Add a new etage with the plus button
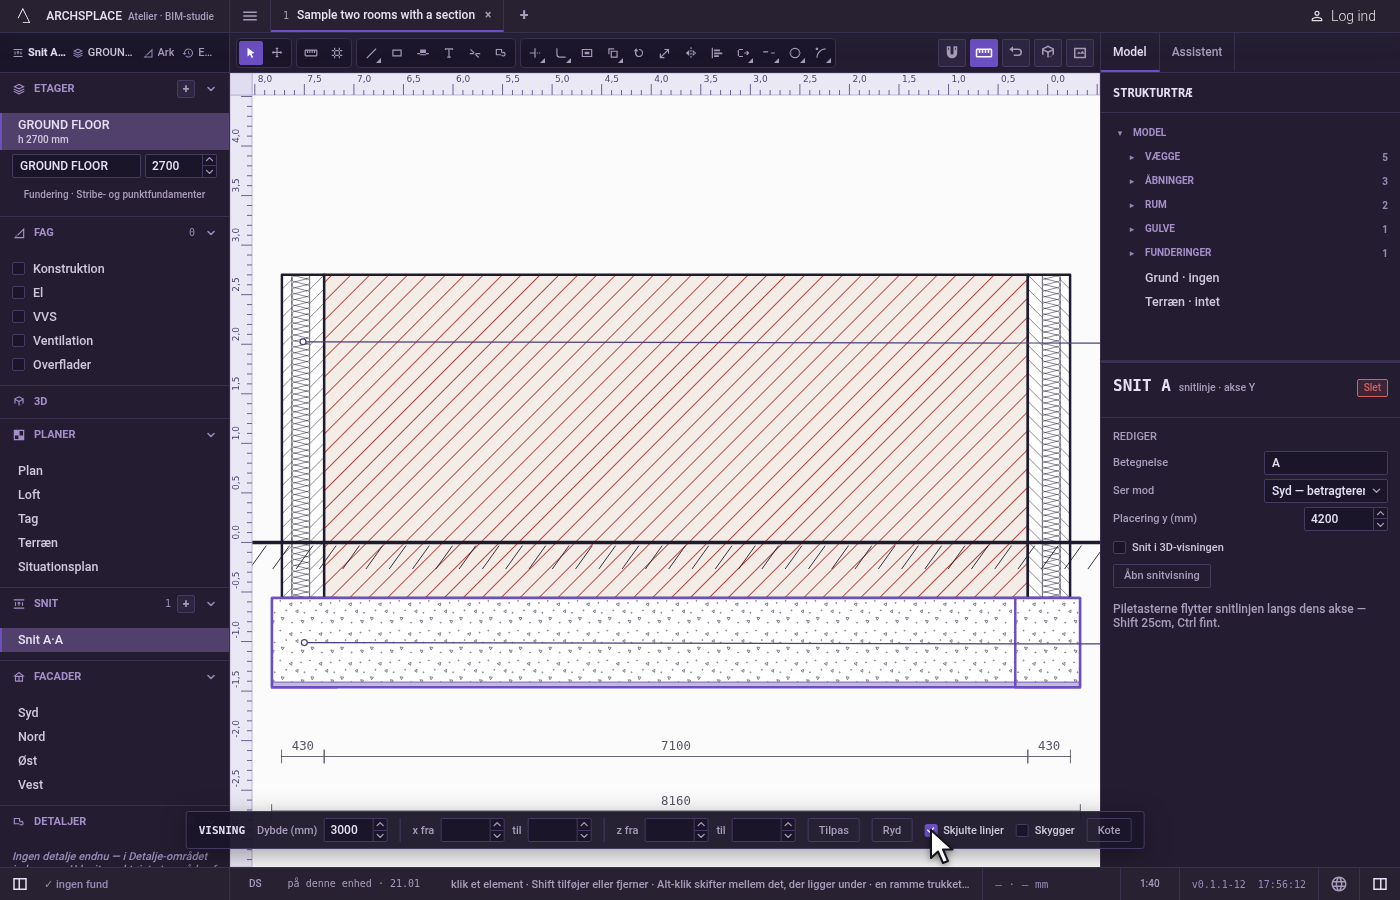This screenshot has height=900, width=1400. [186, 89]
